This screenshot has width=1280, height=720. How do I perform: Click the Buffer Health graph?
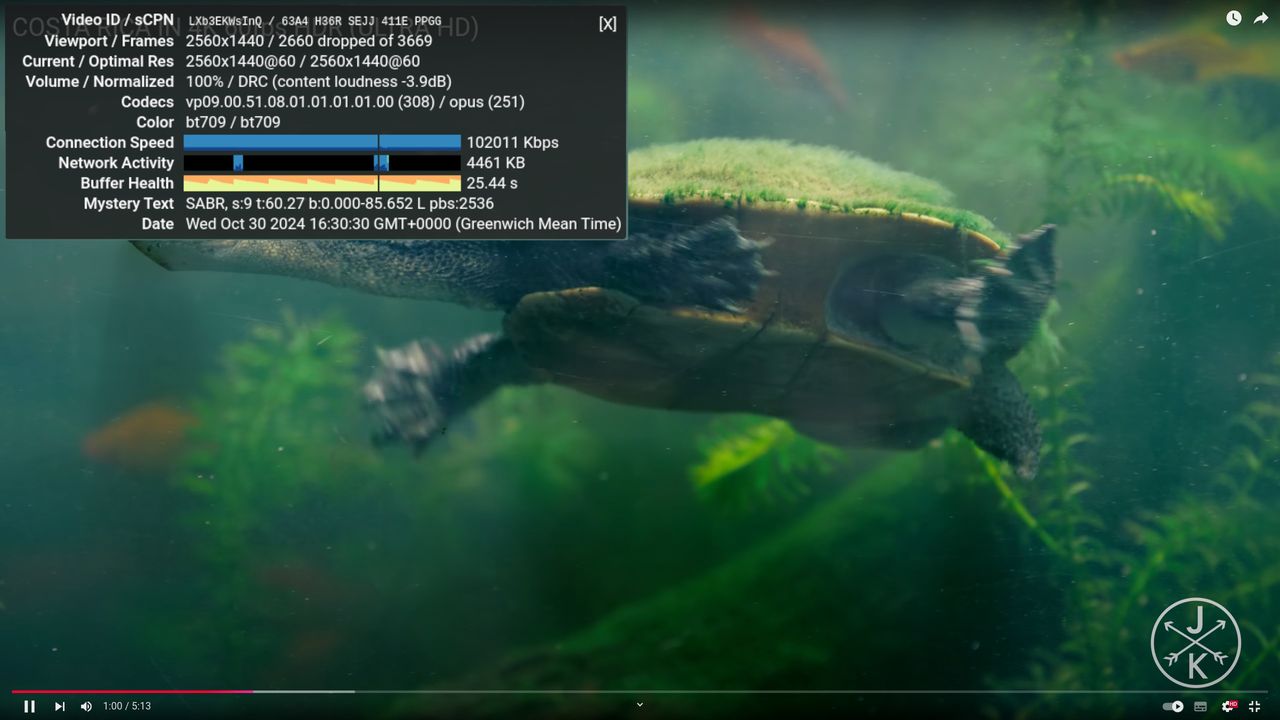coord(322,183)
